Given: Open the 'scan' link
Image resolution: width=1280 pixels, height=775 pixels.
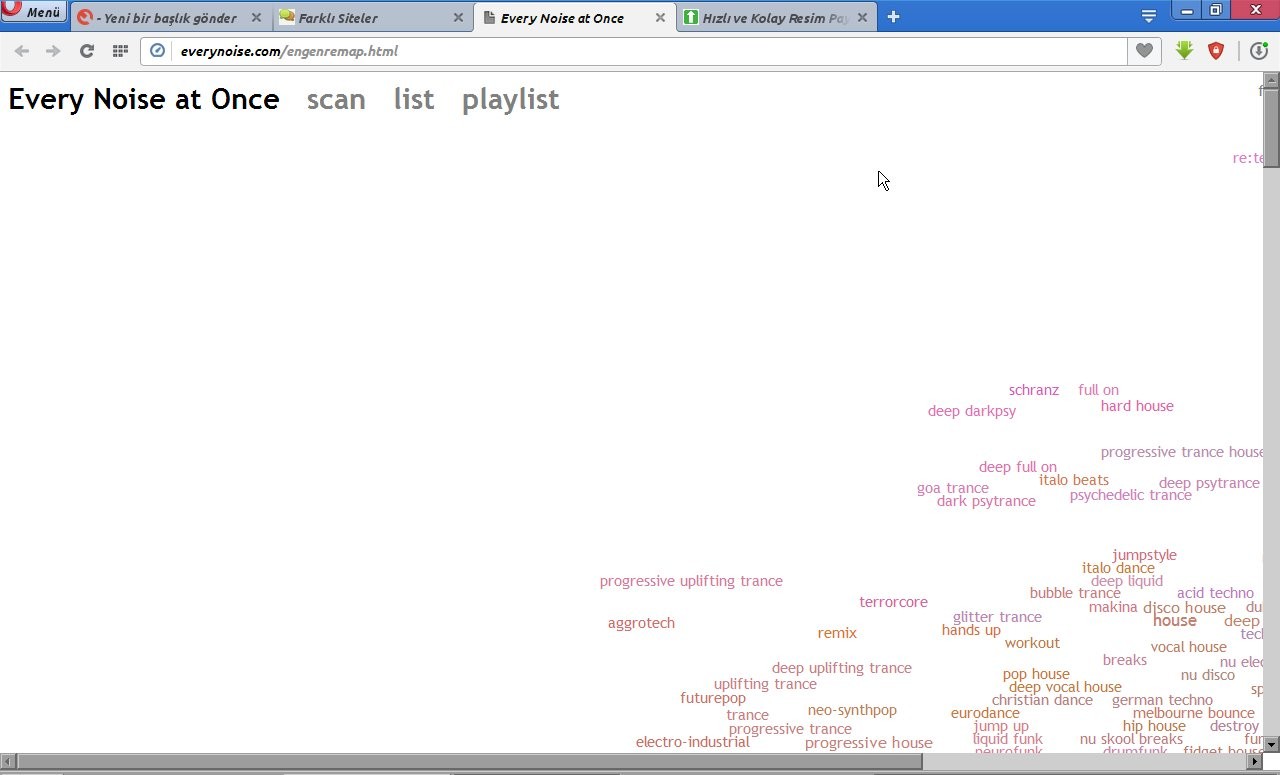Looking at the screenshot, I should [x=336, y=99].
